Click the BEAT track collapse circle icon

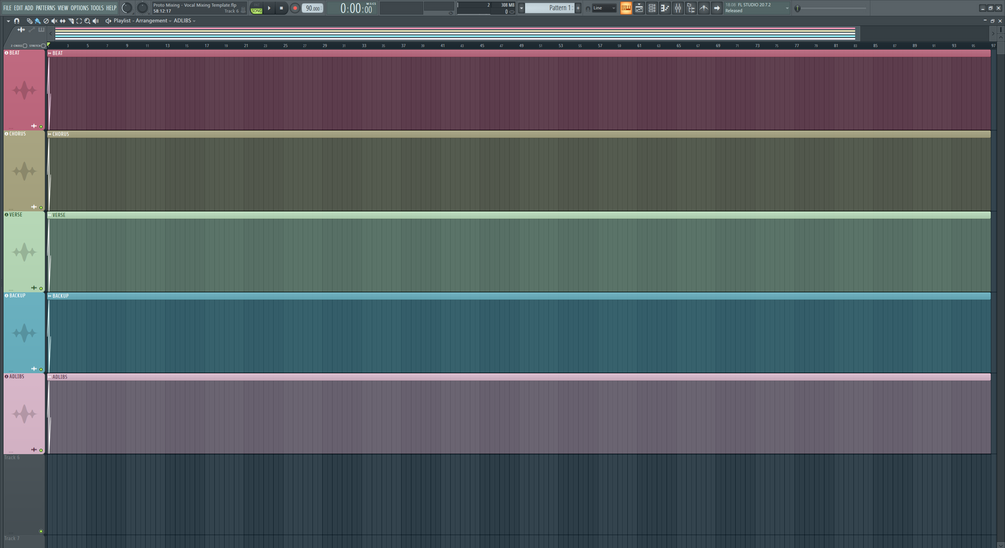(x=6, y=53)
